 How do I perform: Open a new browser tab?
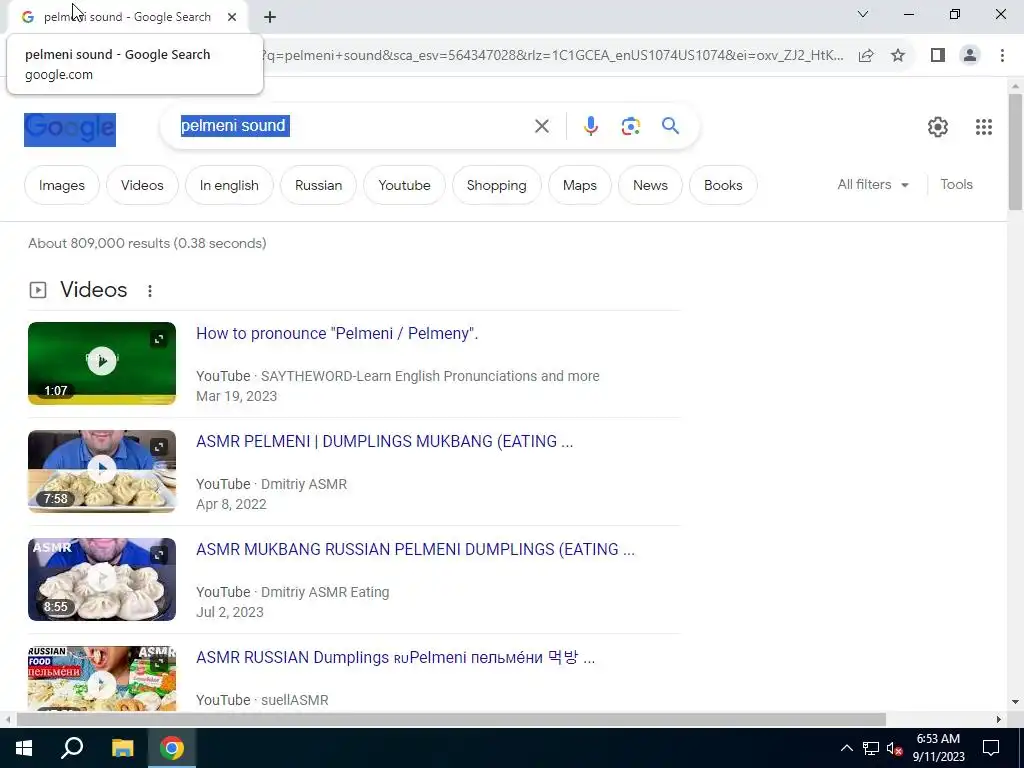tap(270, 17)
